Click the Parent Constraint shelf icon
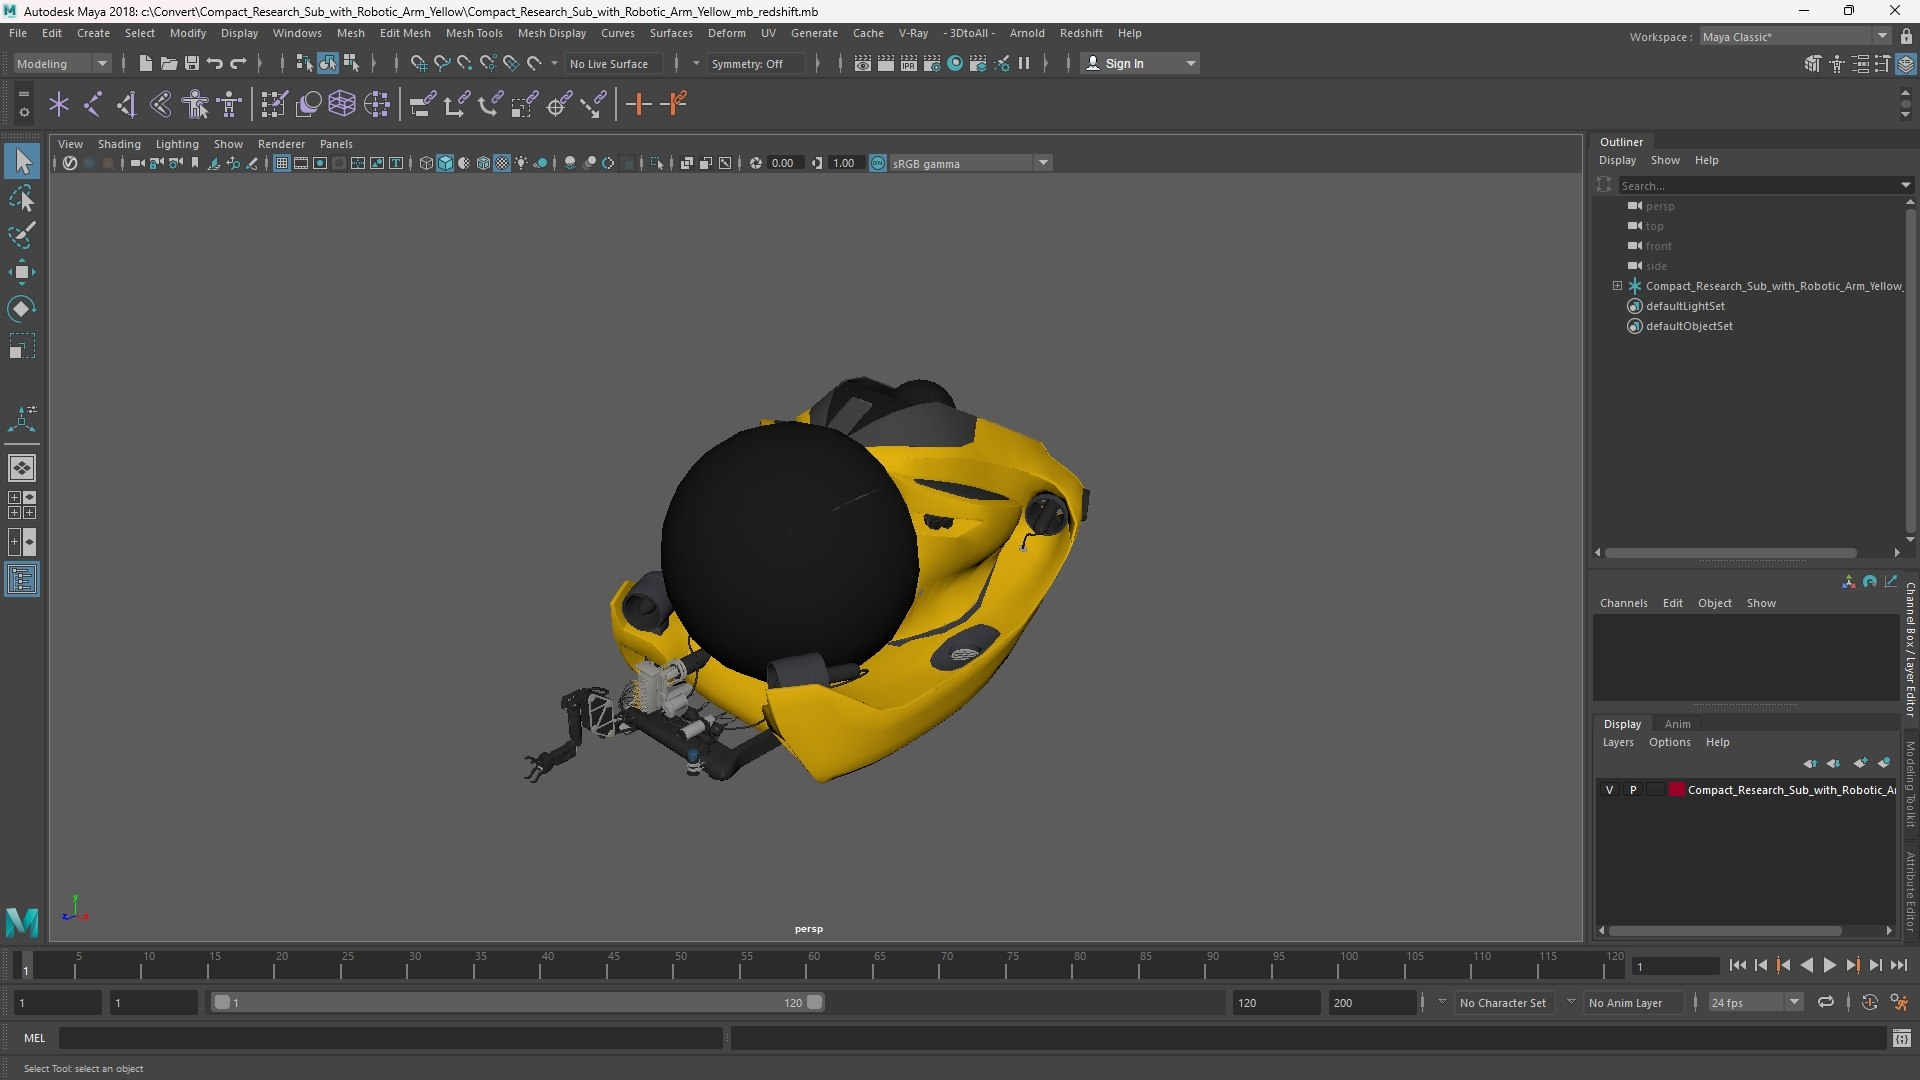 (x=423, y=104)
